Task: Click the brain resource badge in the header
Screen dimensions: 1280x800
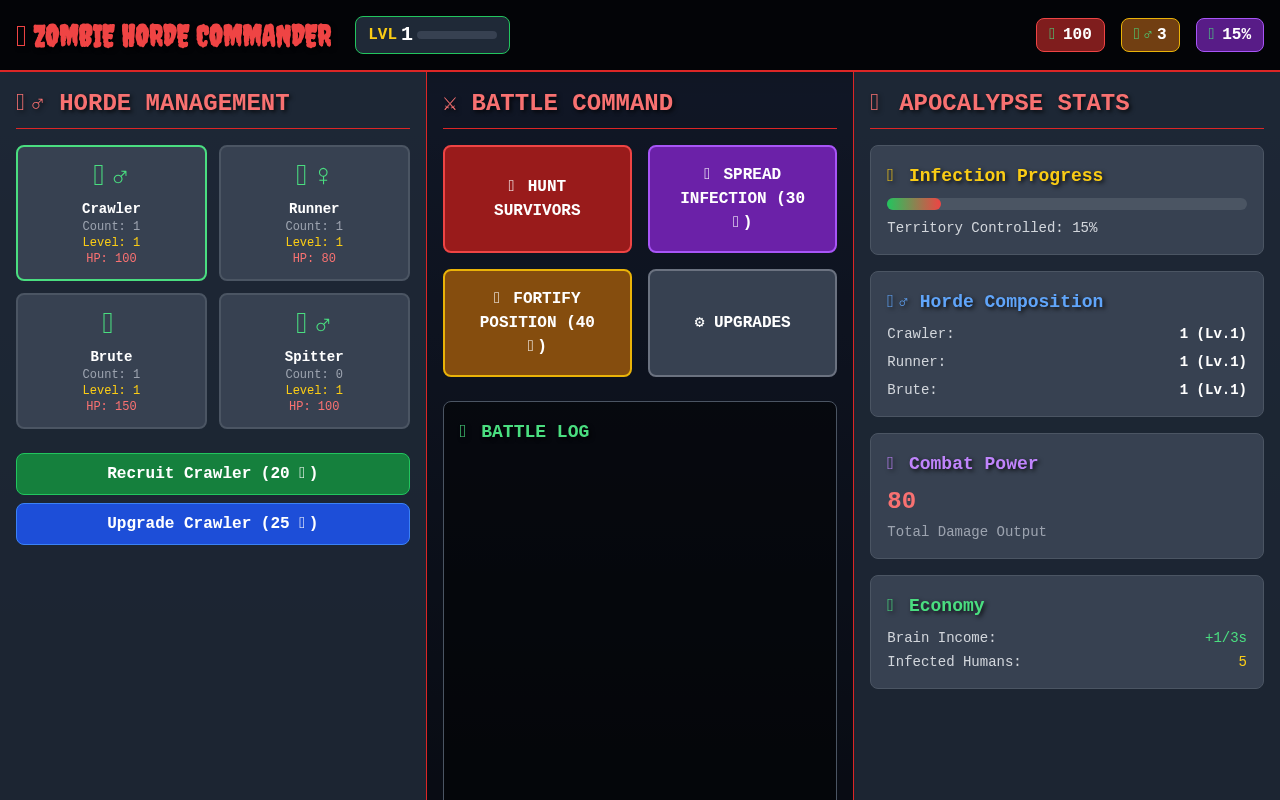Action: [1070, 34]
